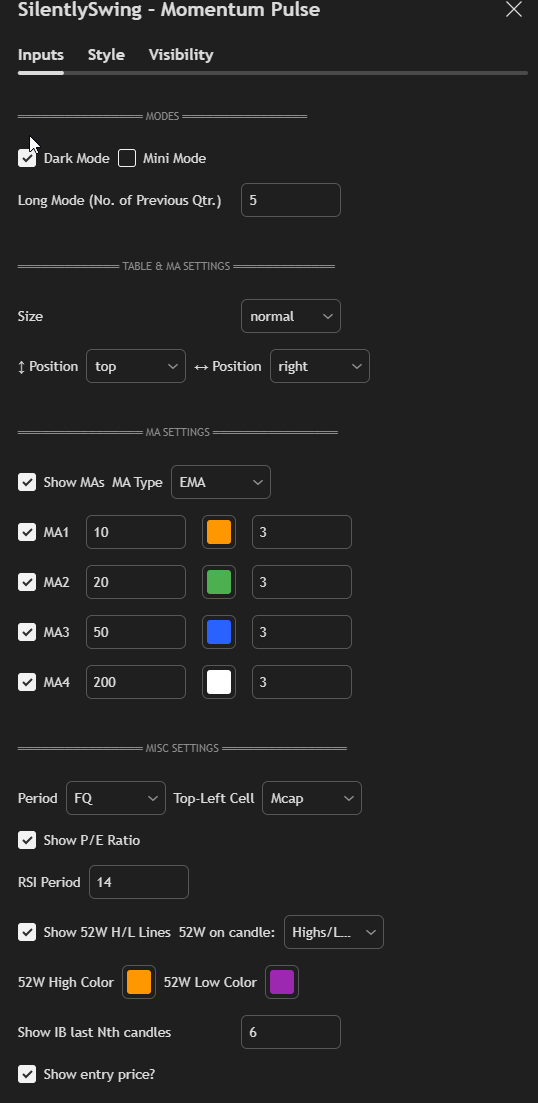
Task: Open the blue MA3 color swatch
Action: pyautogui.click(x=219, y=632)
